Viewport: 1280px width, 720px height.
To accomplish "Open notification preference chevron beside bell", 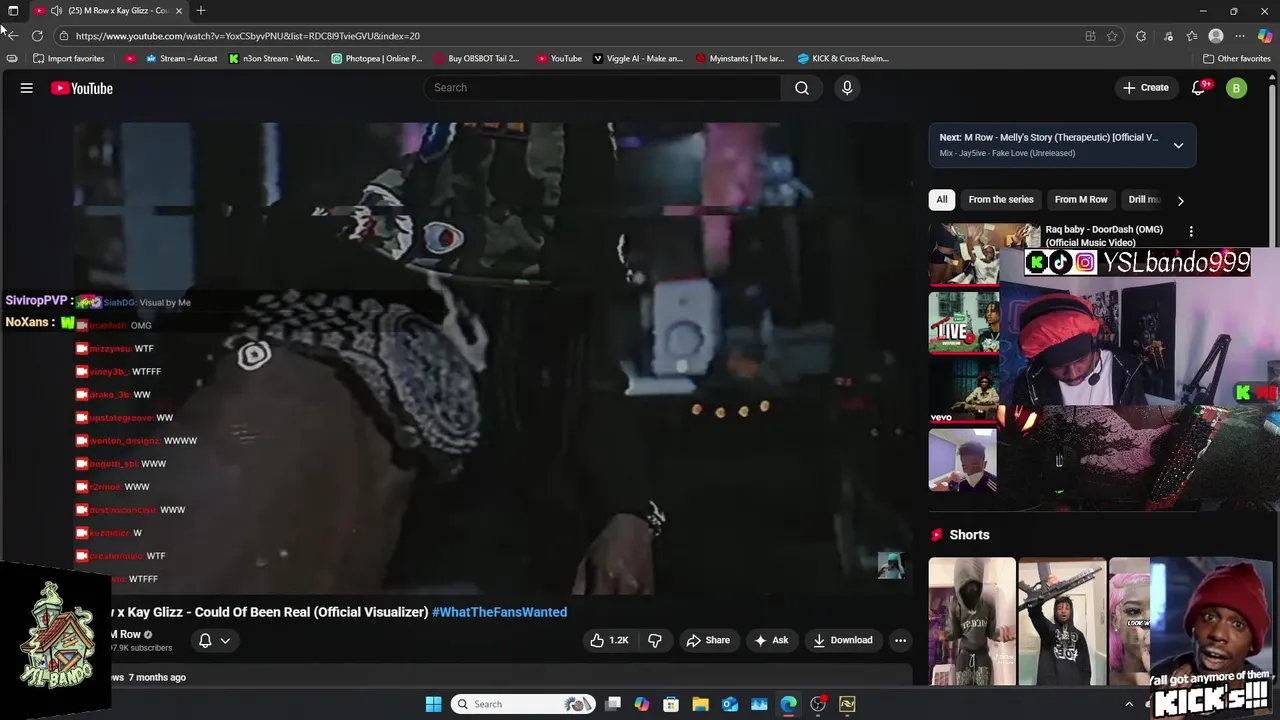I will 225,641.
